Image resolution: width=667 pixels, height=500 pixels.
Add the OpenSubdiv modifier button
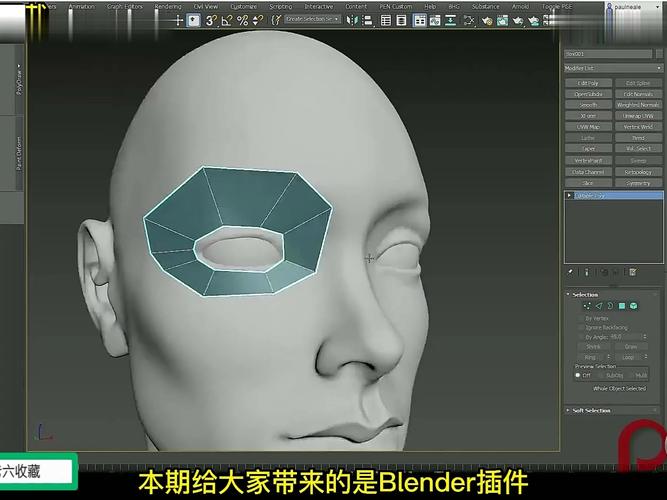[588, 94]
